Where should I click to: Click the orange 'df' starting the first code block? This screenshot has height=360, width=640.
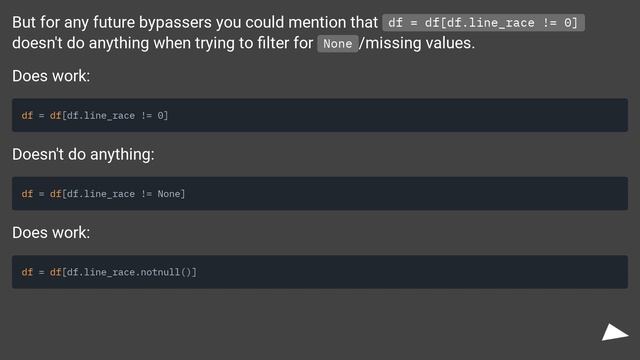[27, 116]
